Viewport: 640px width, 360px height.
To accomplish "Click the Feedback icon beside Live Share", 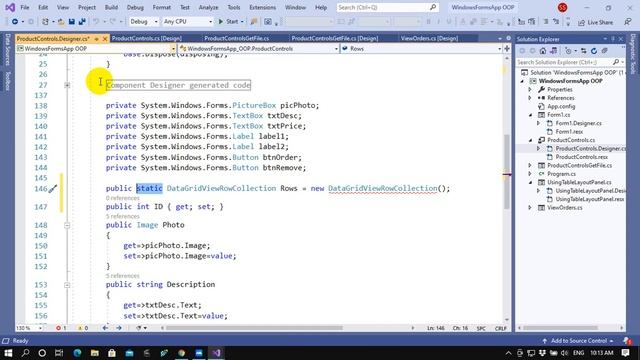I will point(628,22).
